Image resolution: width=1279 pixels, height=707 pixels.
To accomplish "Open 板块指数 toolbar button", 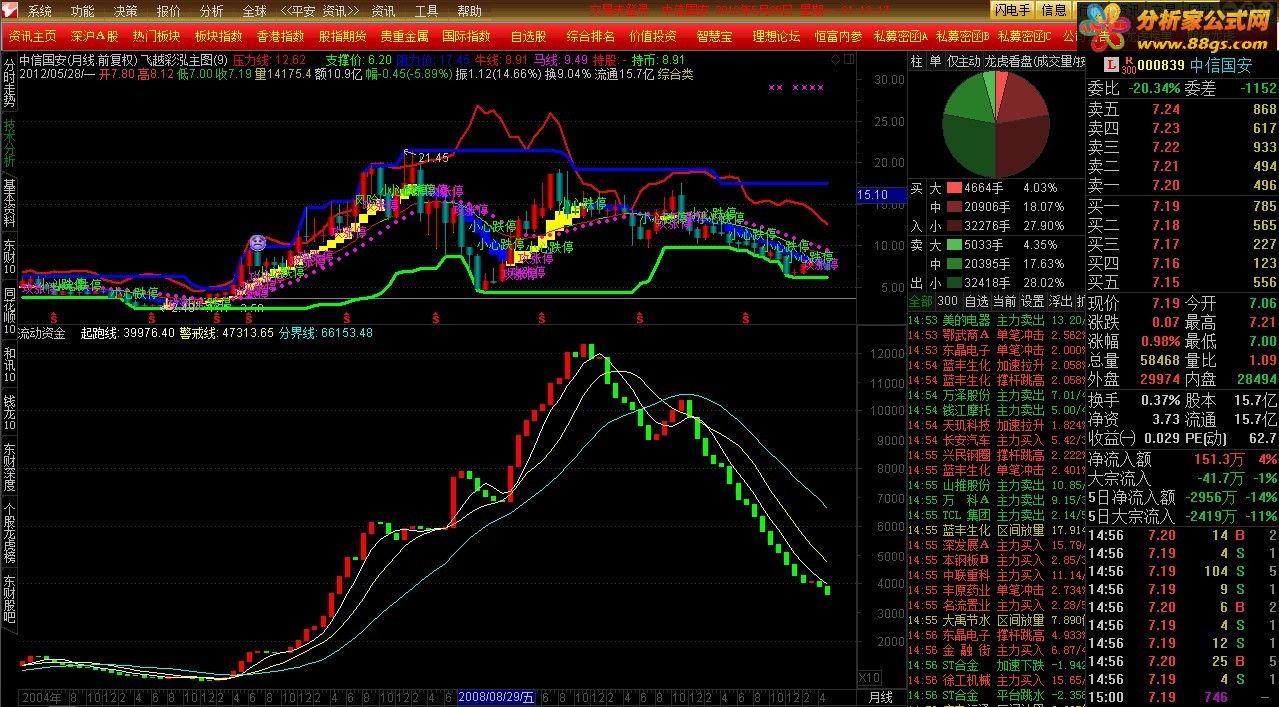I will pos(218,36).
